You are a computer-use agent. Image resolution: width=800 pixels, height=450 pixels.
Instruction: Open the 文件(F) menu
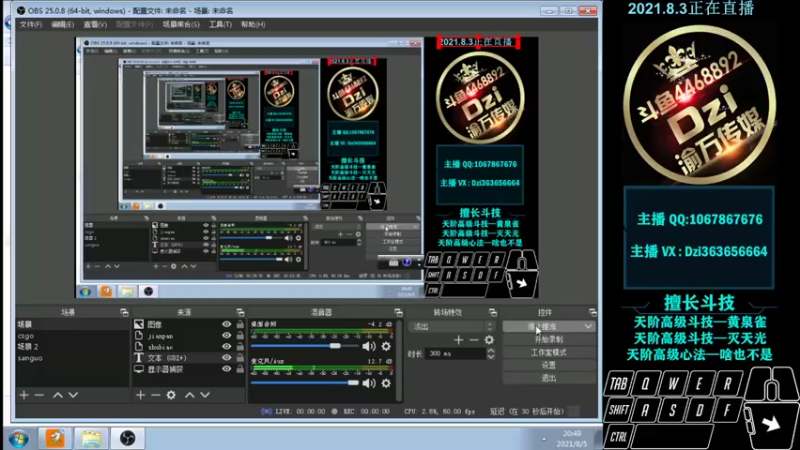(x=31, y=24)
